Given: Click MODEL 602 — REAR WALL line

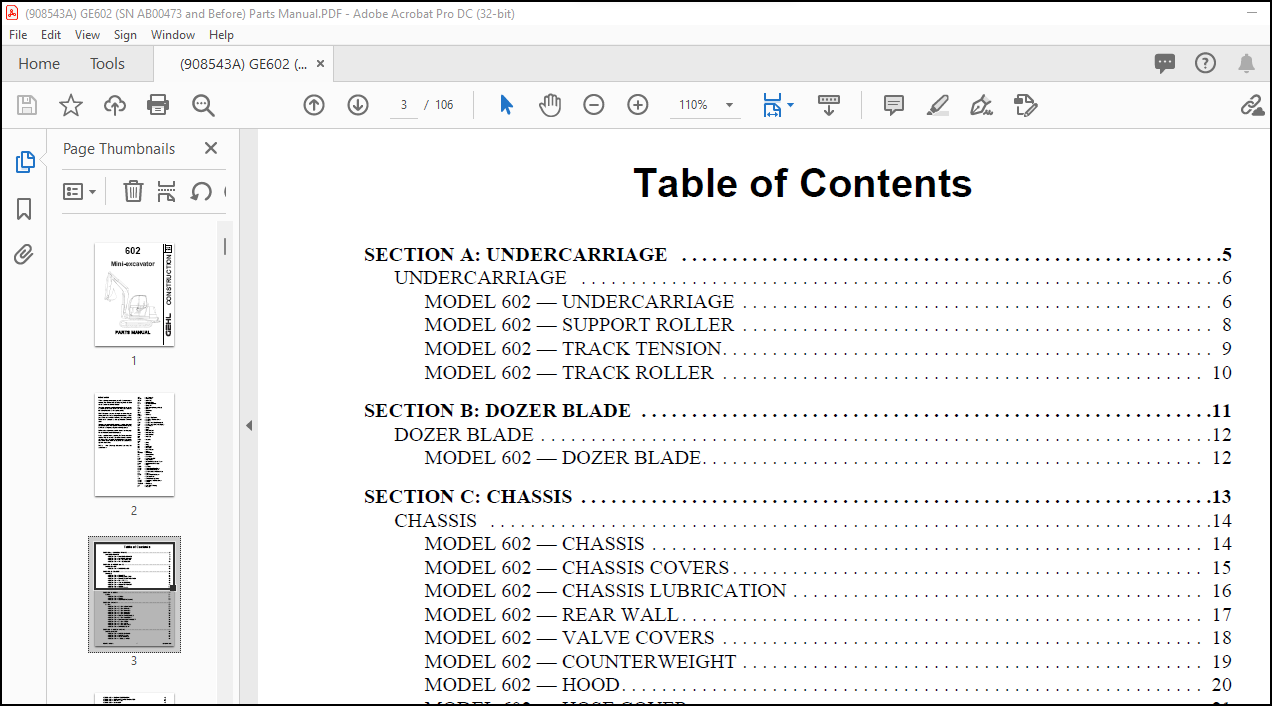Looking at the screenshot, I should tap(828, 615).
